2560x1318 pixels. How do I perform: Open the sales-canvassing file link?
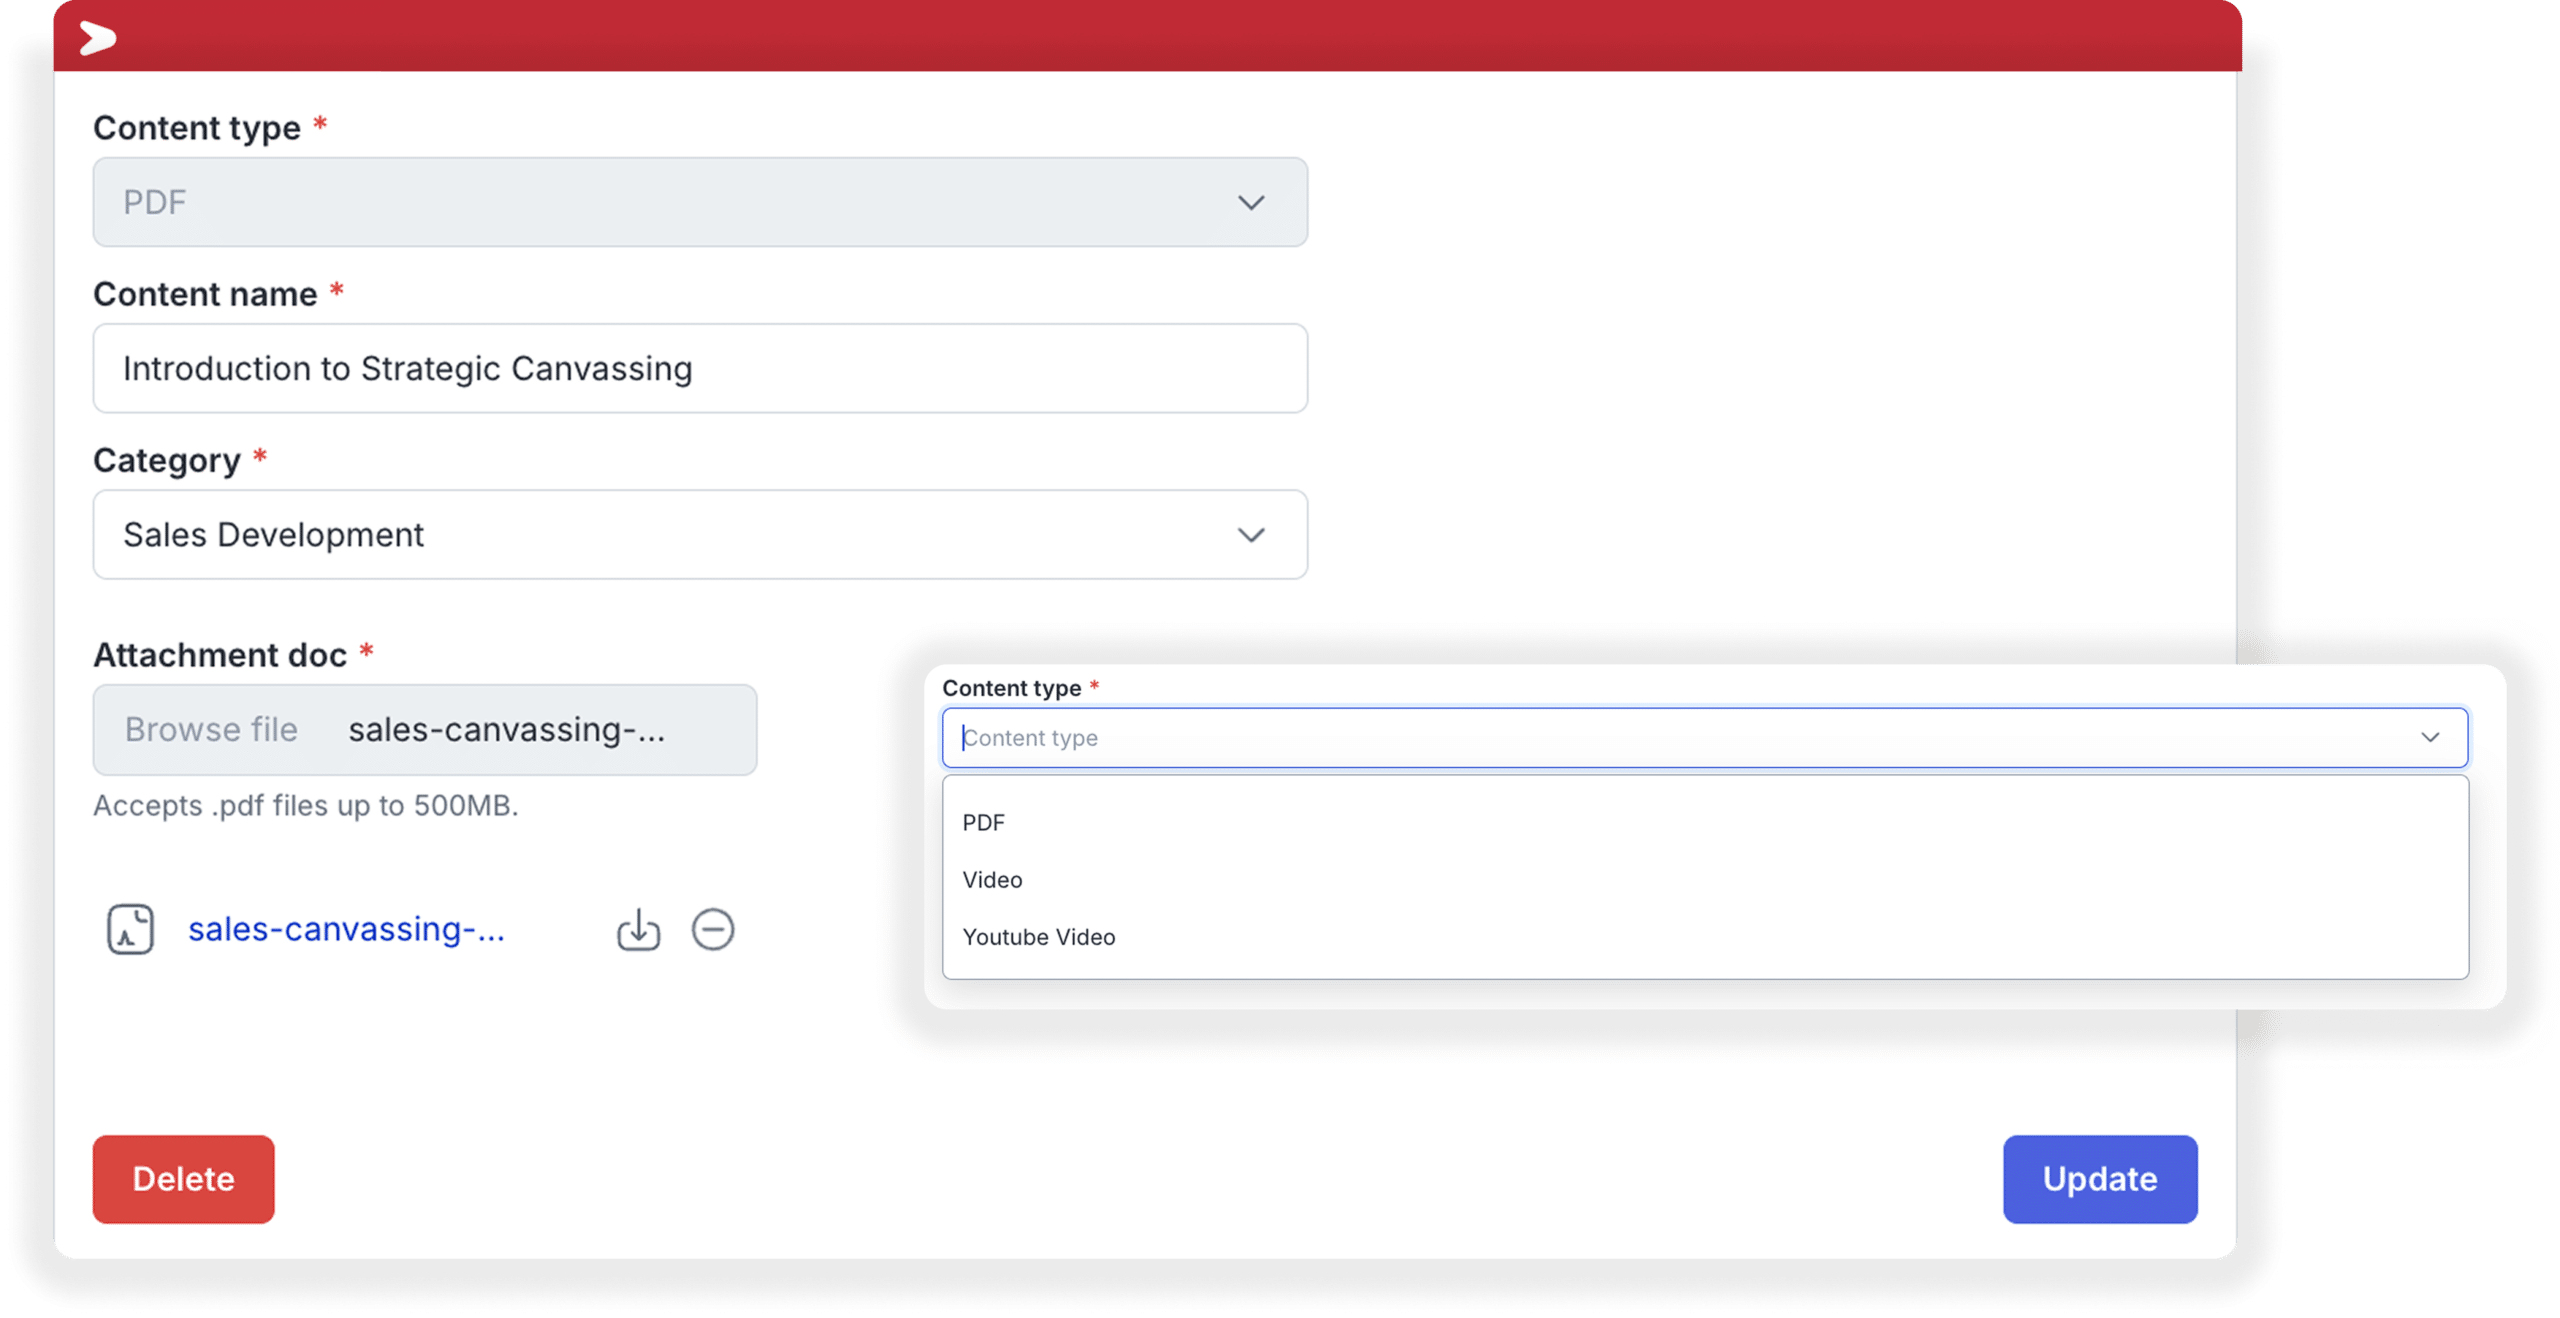pos(346,930)
